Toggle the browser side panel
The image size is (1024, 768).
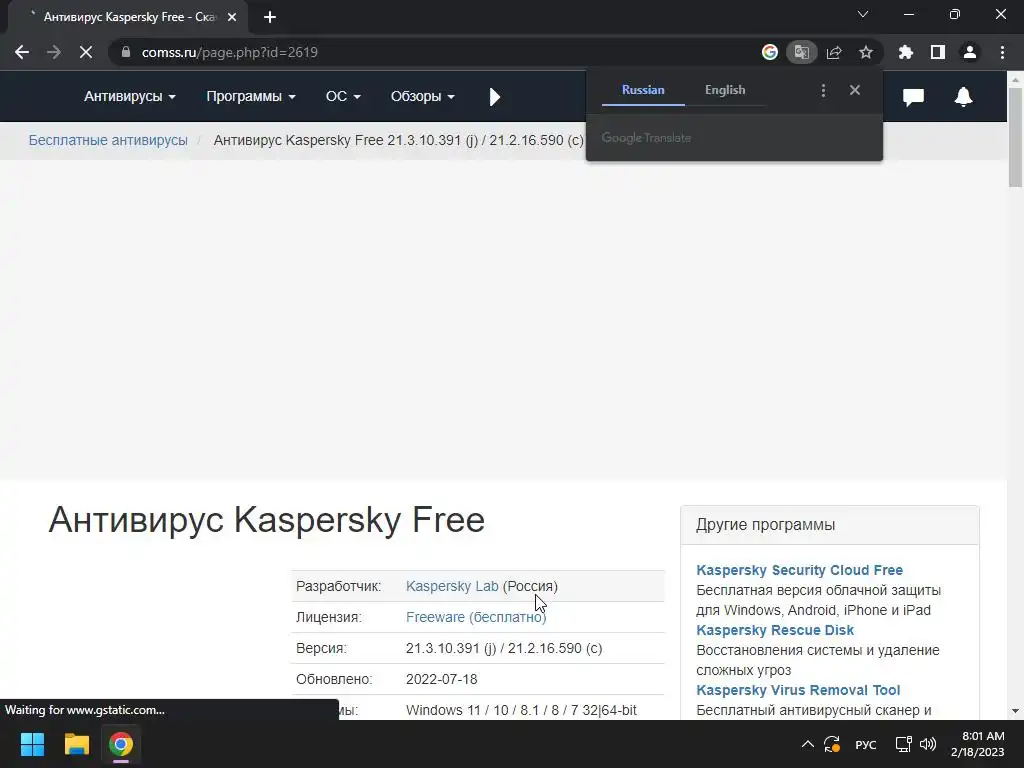(x=938, y=52)
